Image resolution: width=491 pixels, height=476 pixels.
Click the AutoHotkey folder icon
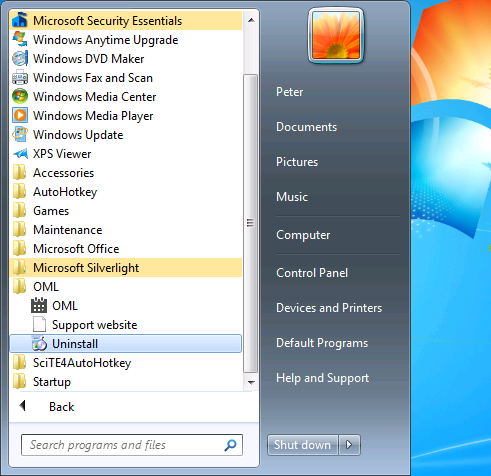(20, 192)
